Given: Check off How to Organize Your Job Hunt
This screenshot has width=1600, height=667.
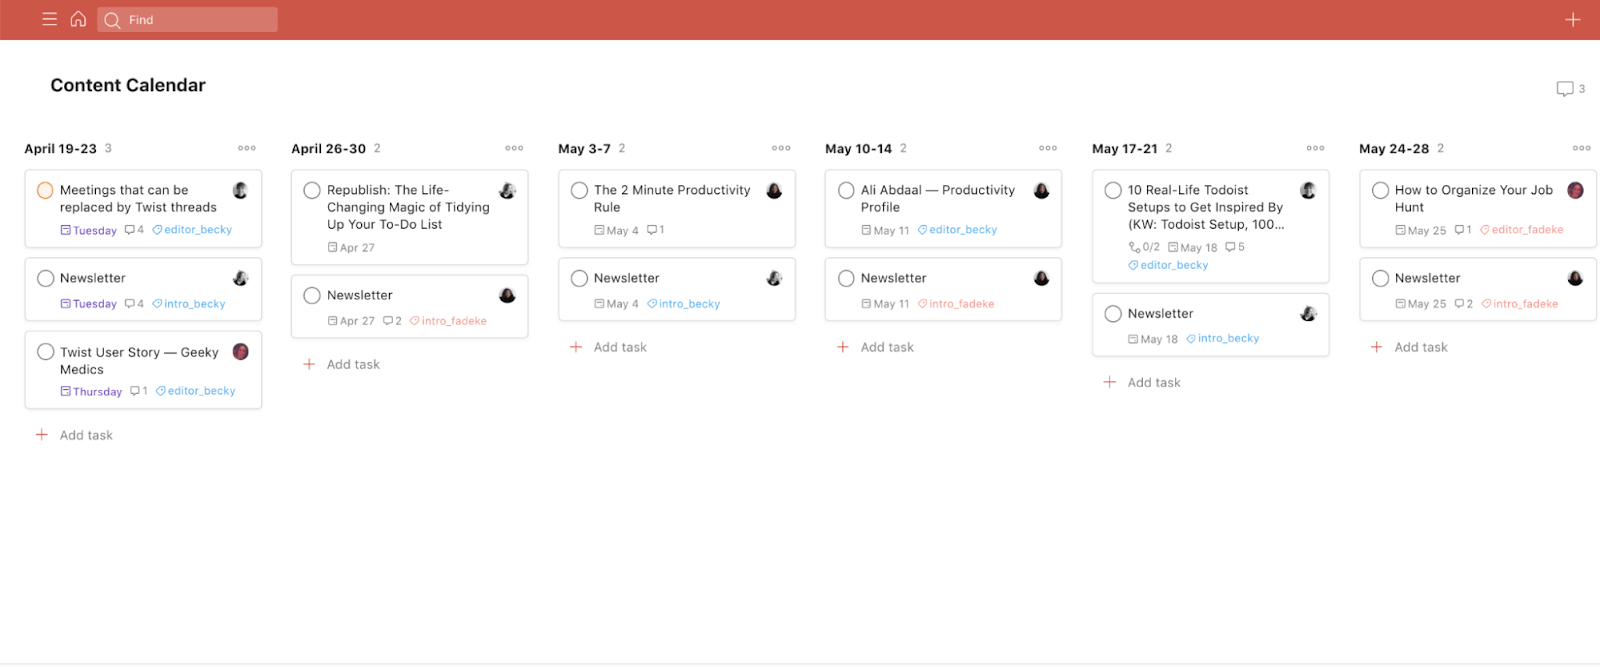Looking at the screenshot, I should [x=1380, y=190].
